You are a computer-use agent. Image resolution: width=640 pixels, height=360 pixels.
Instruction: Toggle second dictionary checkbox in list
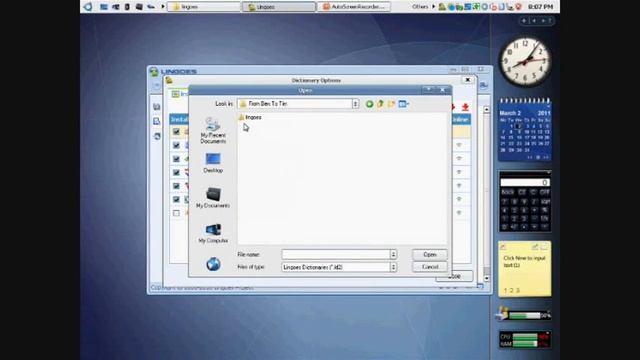(x=176, y=145)
